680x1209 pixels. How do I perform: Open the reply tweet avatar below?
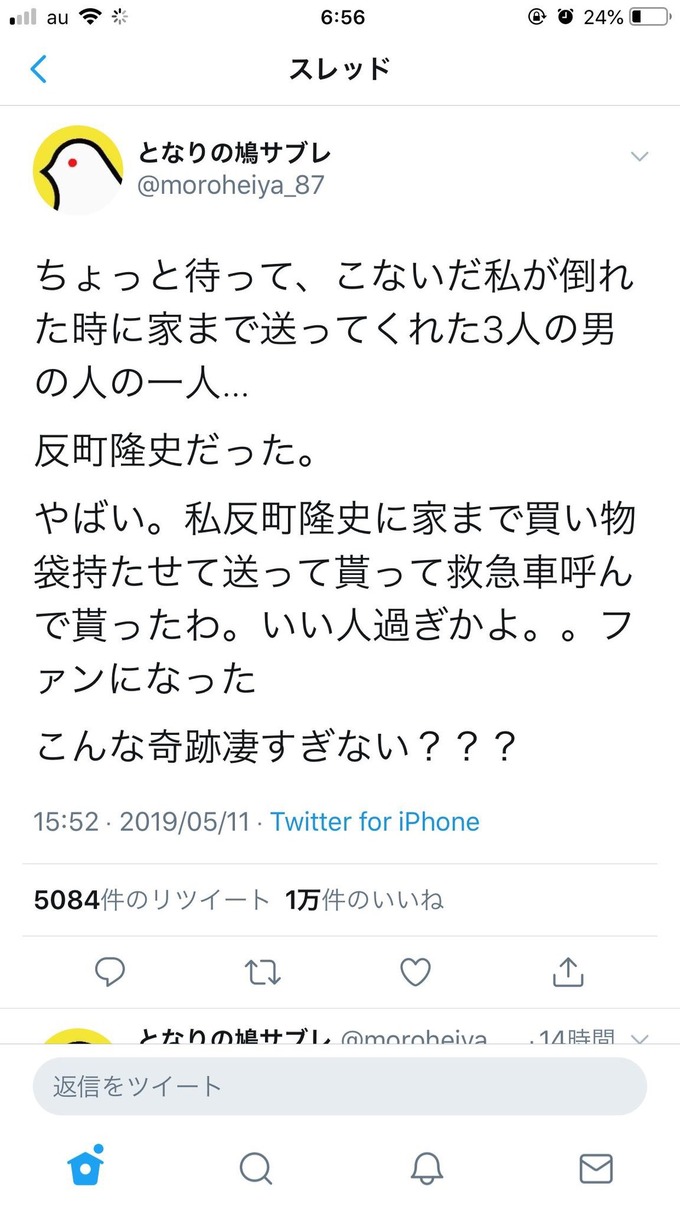(x=78, y=1036)
